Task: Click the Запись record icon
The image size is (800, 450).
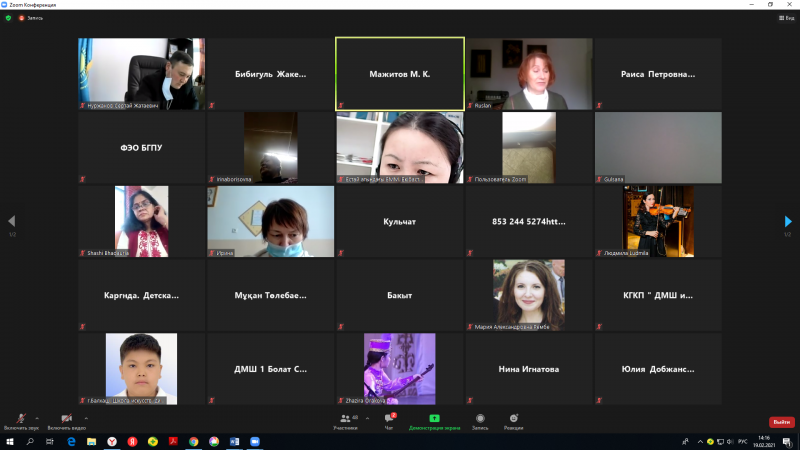Action: pyautogui.click(x=480, y=420)
